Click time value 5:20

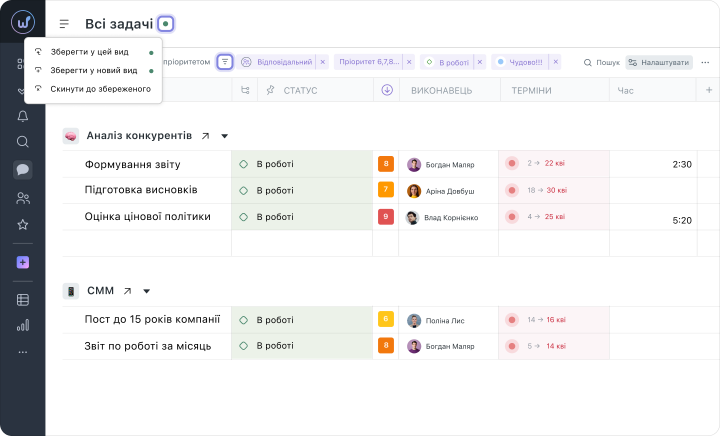pos(682,220)
